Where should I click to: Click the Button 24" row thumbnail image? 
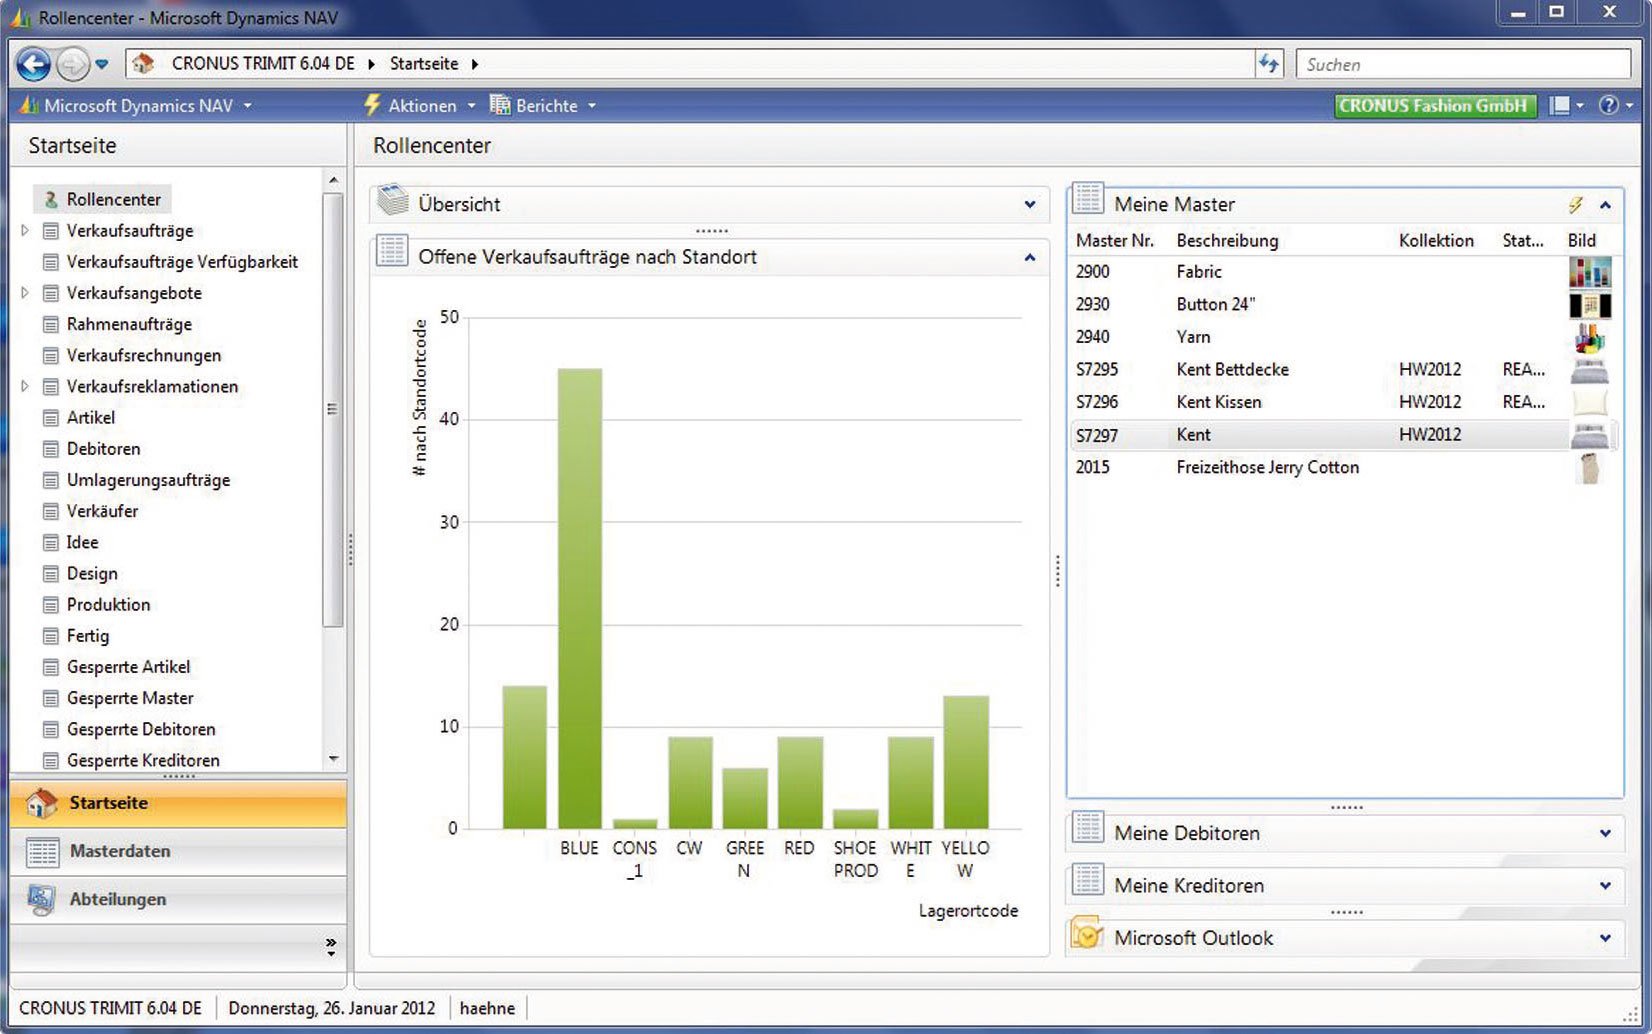pyautogui.click(x=1589, y=305)
